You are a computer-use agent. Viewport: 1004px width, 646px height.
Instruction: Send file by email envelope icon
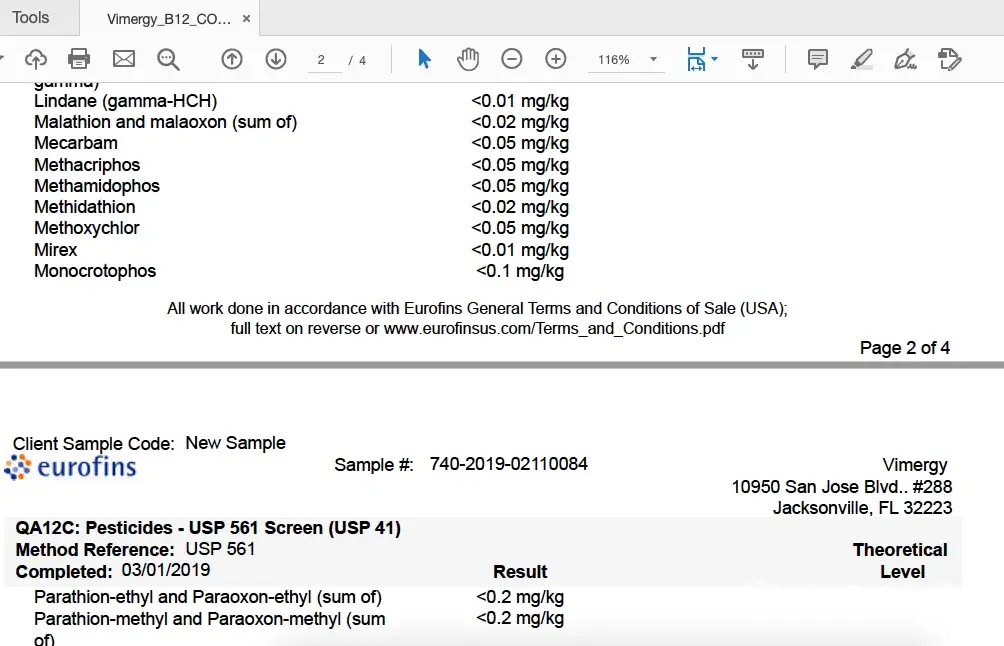[x=124, y=59]
